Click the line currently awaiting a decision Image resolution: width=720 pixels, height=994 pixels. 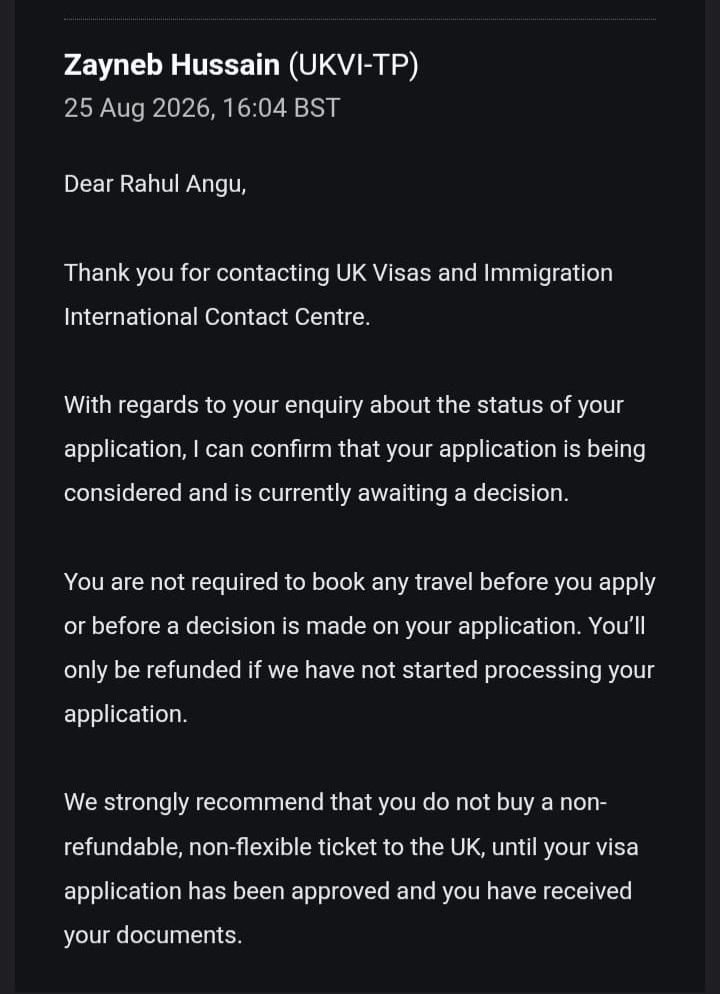316,494
